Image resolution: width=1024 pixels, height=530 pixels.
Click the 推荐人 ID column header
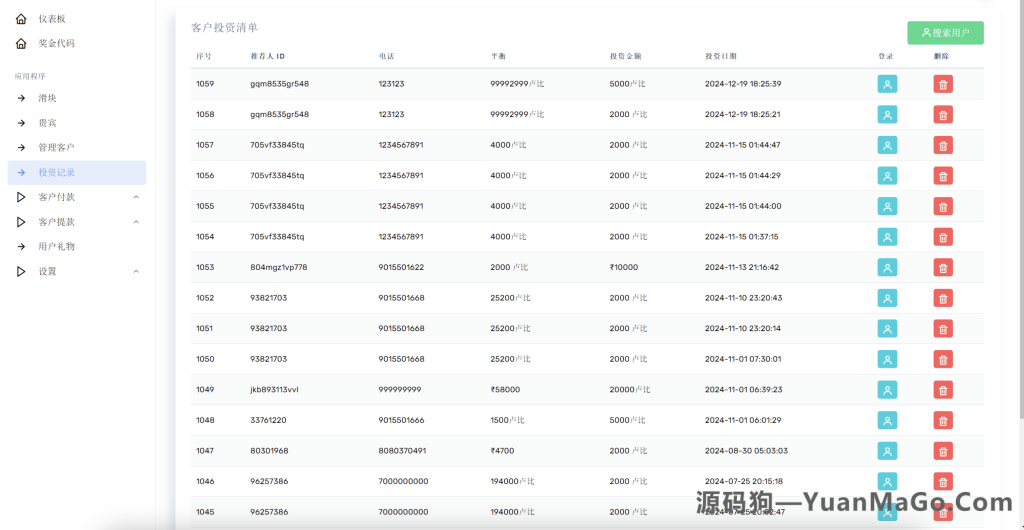point(268,56)
